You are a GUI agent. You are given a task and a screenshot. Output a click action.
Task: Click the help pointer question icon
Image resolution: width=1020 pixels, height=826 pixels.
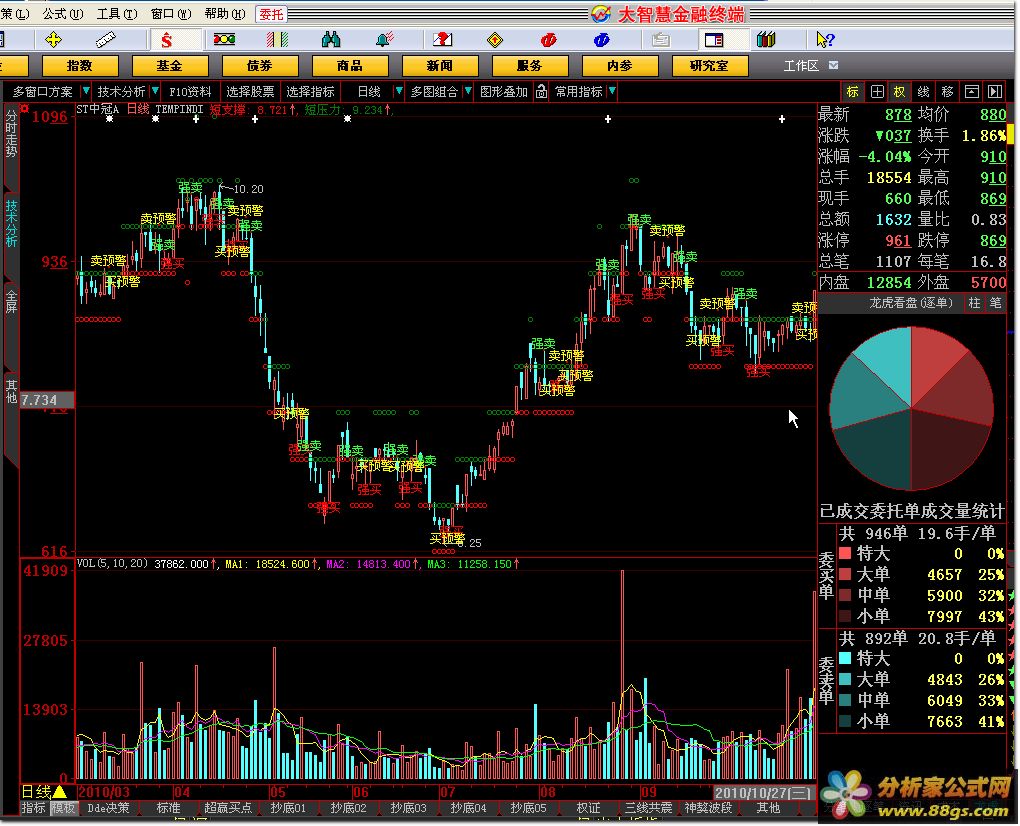click(825, 40)
